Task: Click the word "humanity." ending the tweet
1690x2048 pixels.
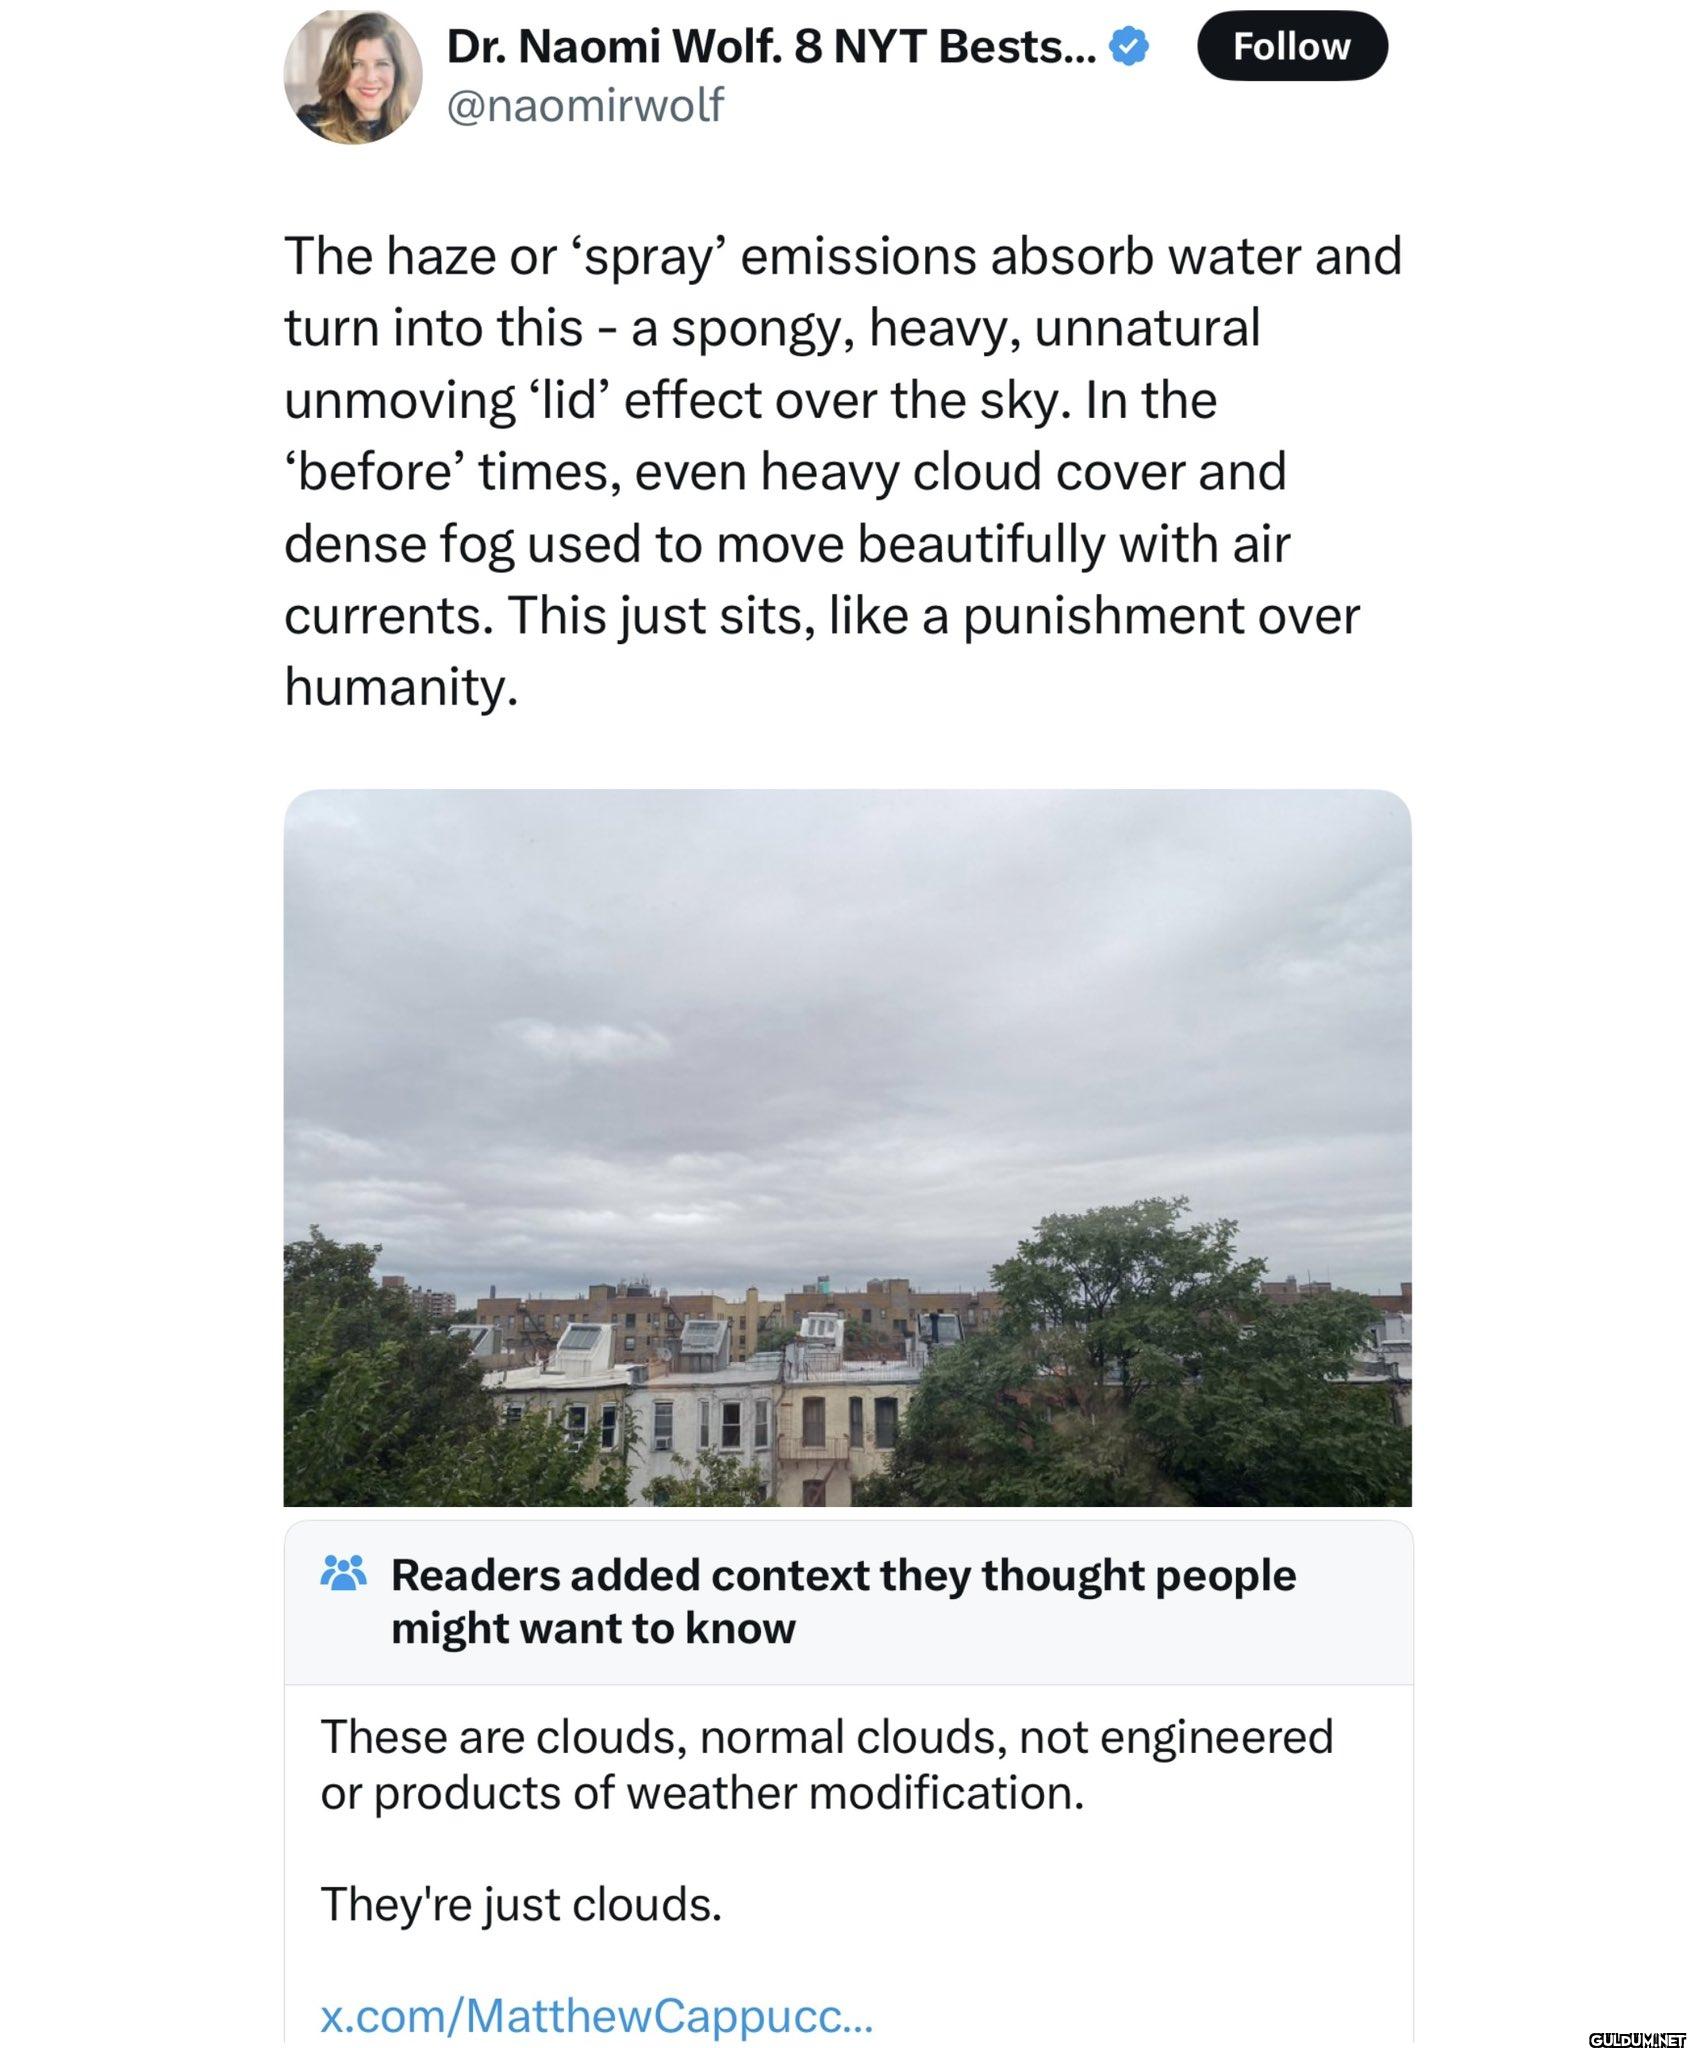Action: (x=401, y=687)
